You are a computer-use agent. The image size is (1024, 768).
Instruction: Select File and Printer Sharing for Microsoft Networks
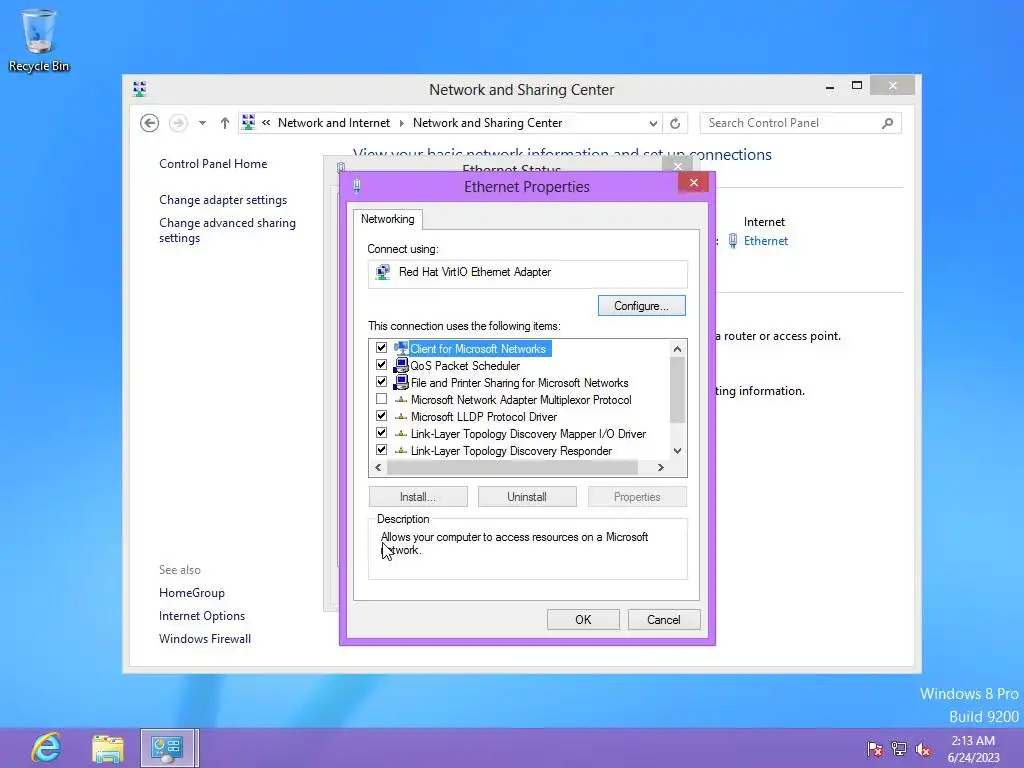(519, 383)
